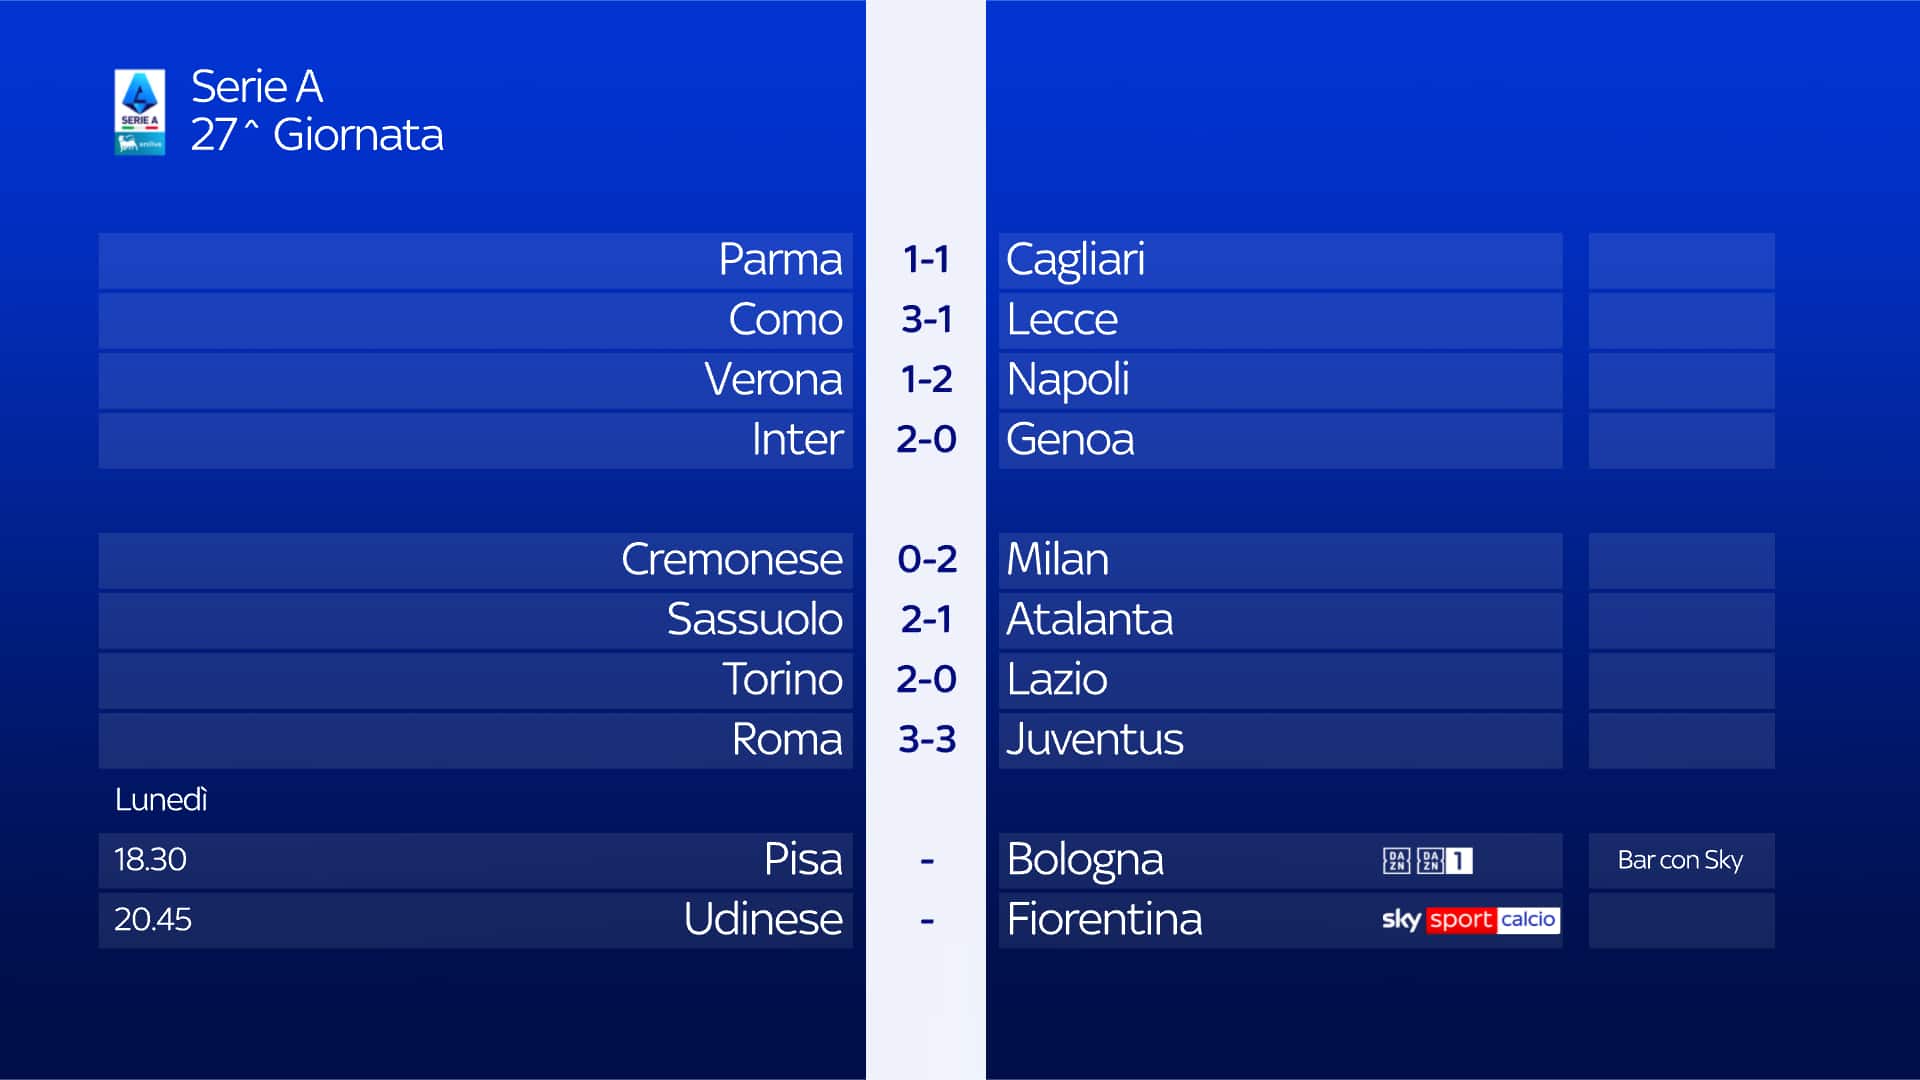
Task: Click the Sassuolo team name
Action: coord(754,619)
